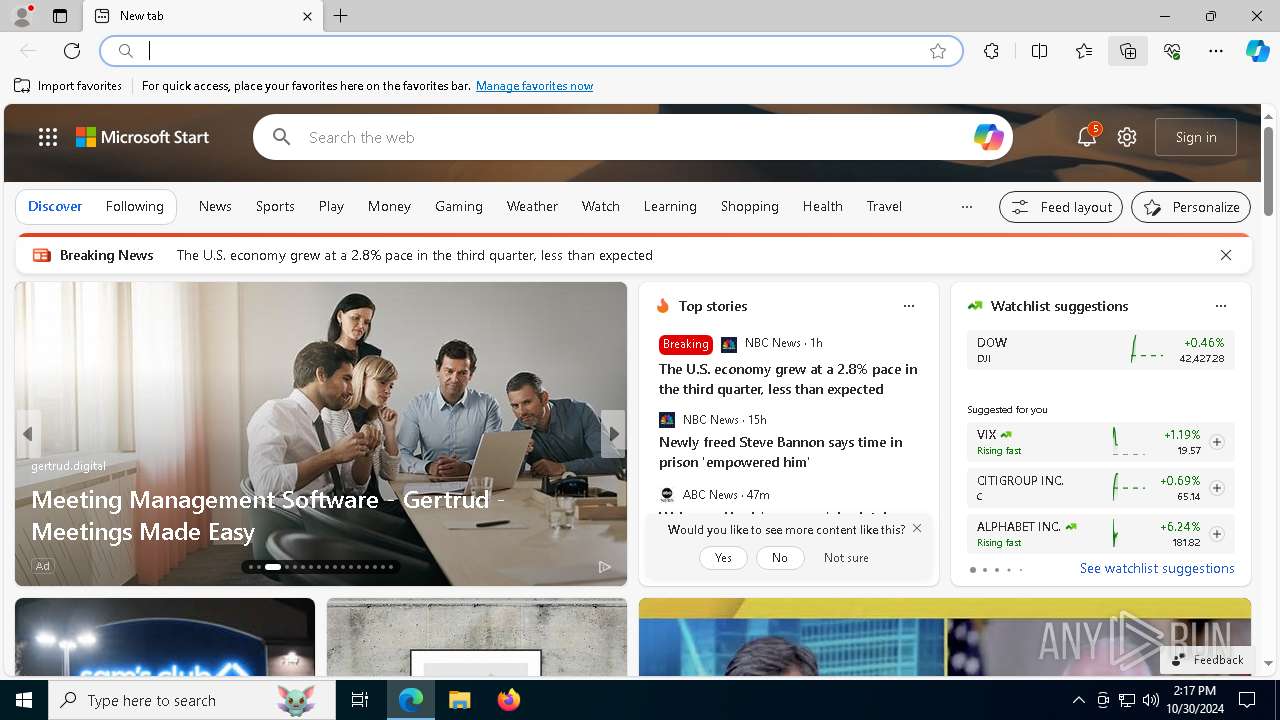The image size is (1280, 720).
Task: Close the content feedback prompt
Action: click(x=917, y=528)
